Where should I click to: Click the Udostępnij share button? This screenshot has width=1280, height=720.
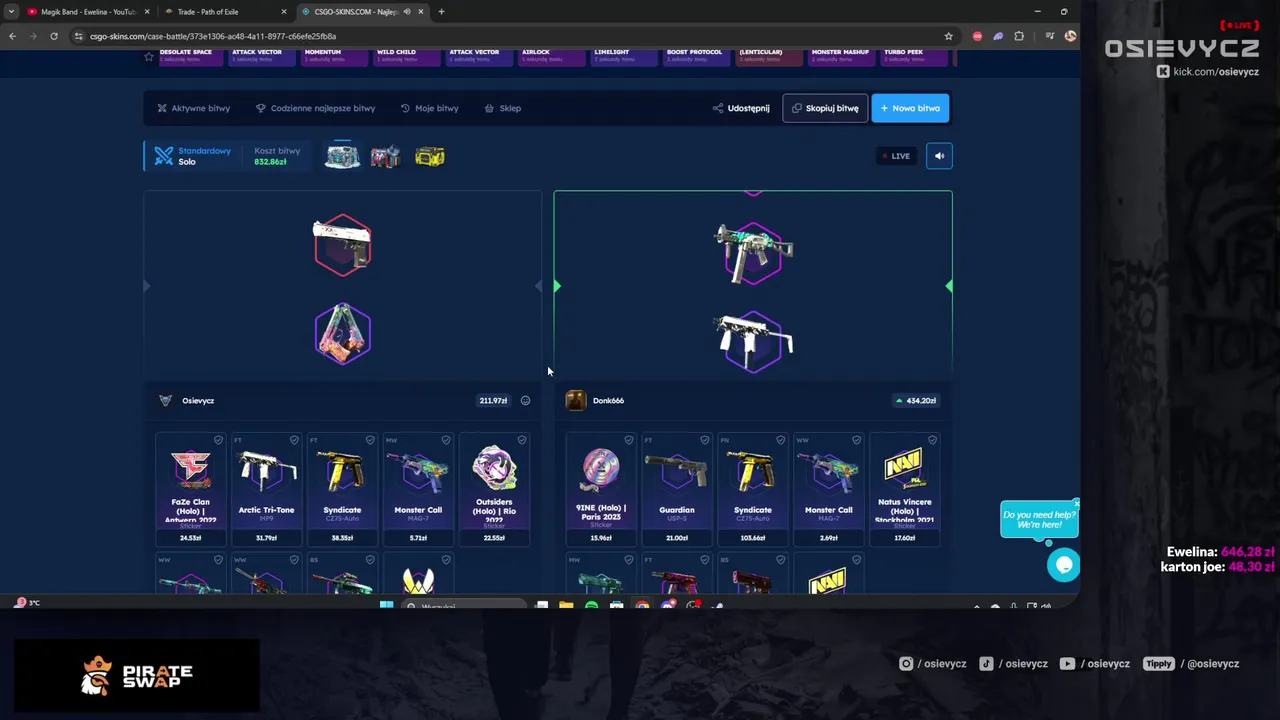click(741, 108)
